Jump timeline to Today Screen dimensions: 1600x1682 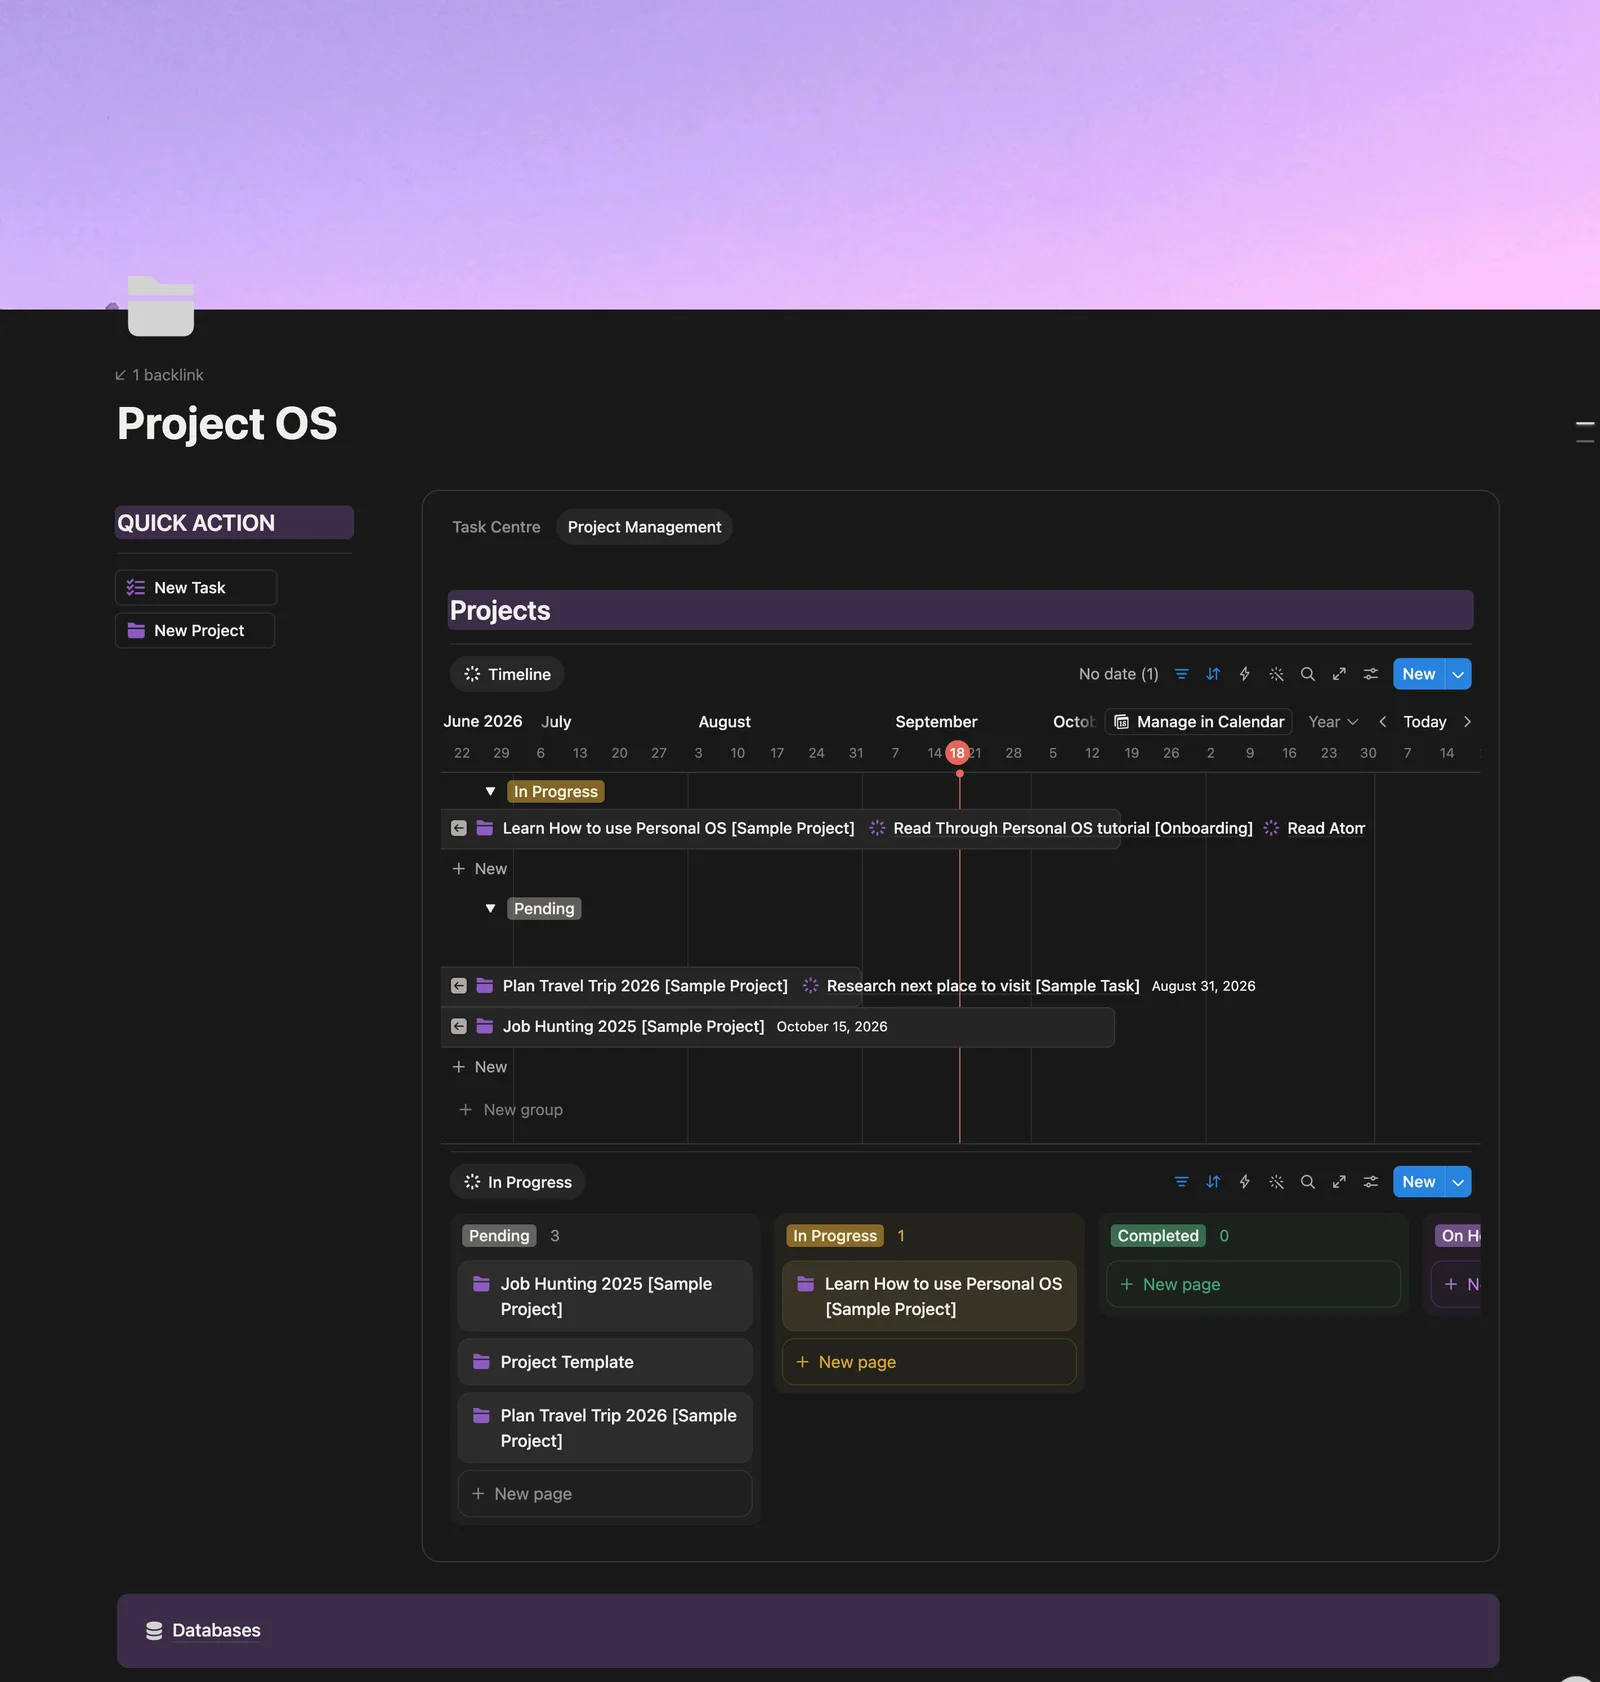1424,722
